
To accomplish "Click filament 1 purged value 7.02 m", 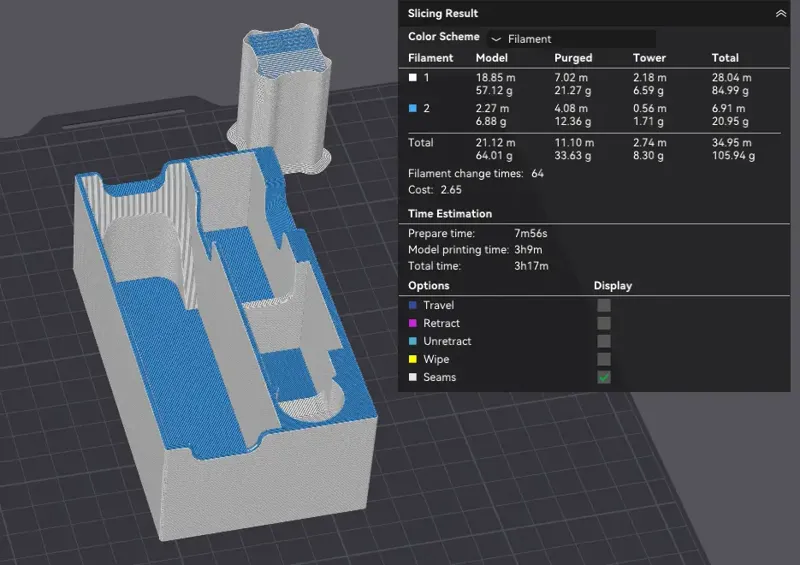I will 571,78.
